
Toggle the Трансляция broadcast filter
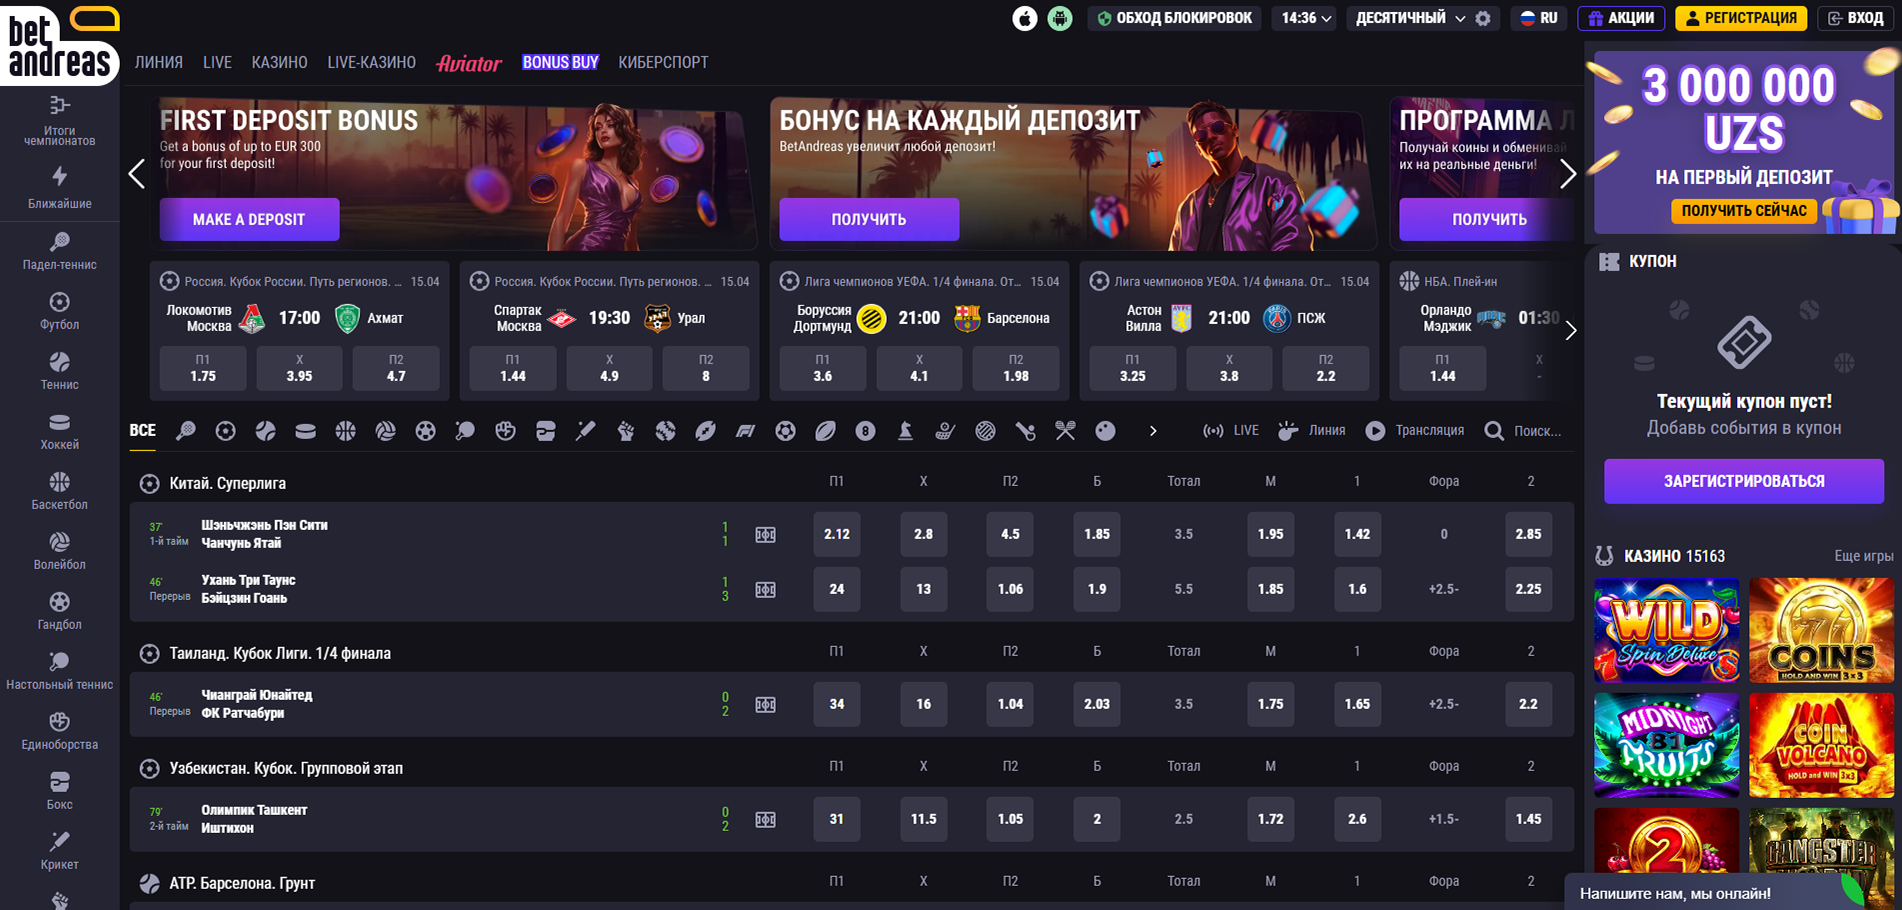[x=1414, y=431]
